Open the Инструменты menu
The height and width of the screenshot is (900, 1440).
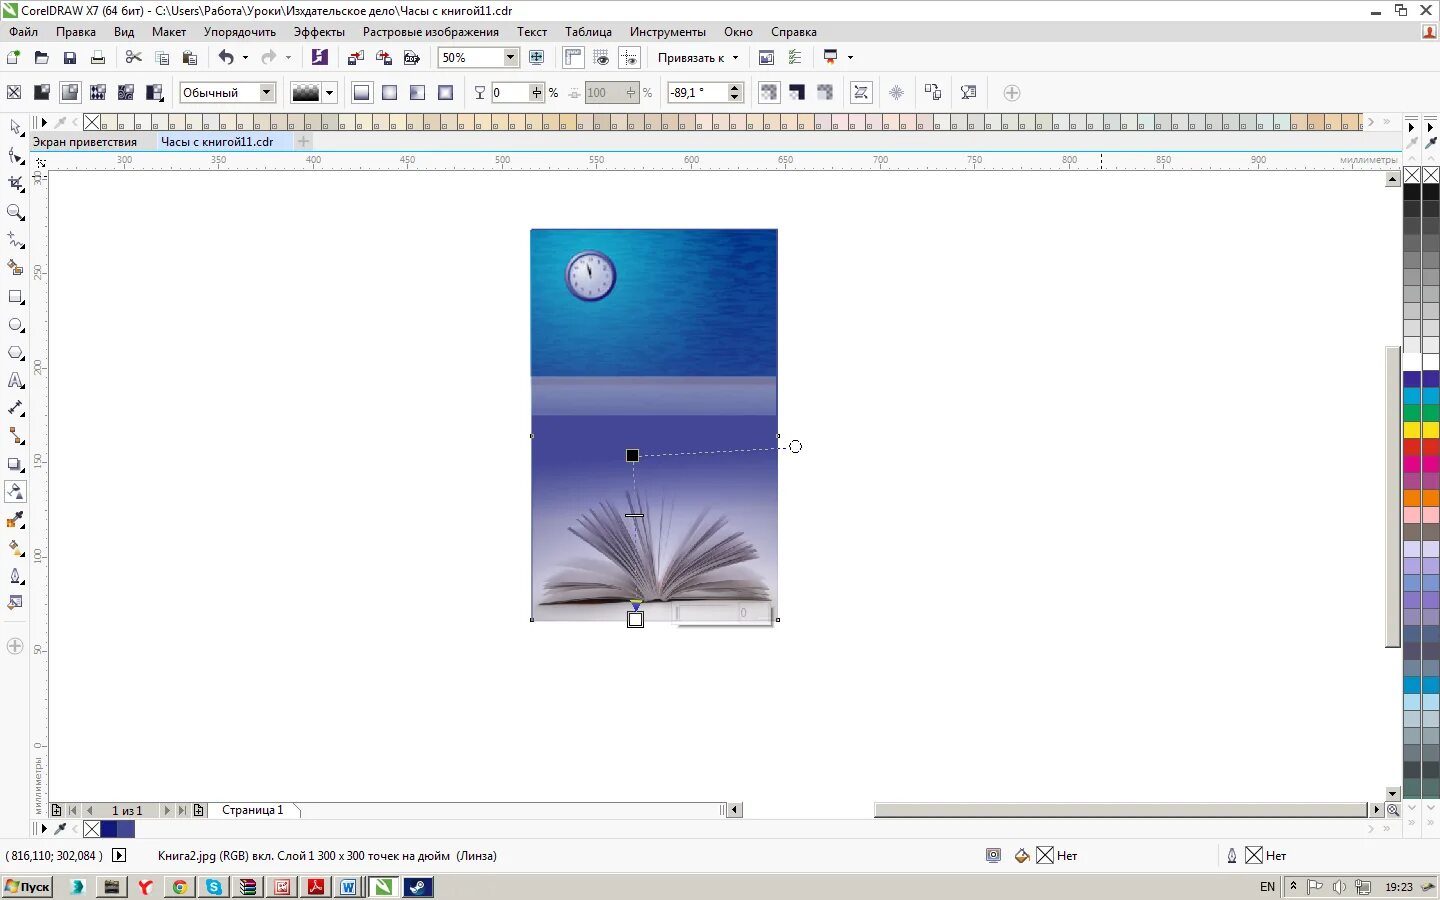(667, 32)
